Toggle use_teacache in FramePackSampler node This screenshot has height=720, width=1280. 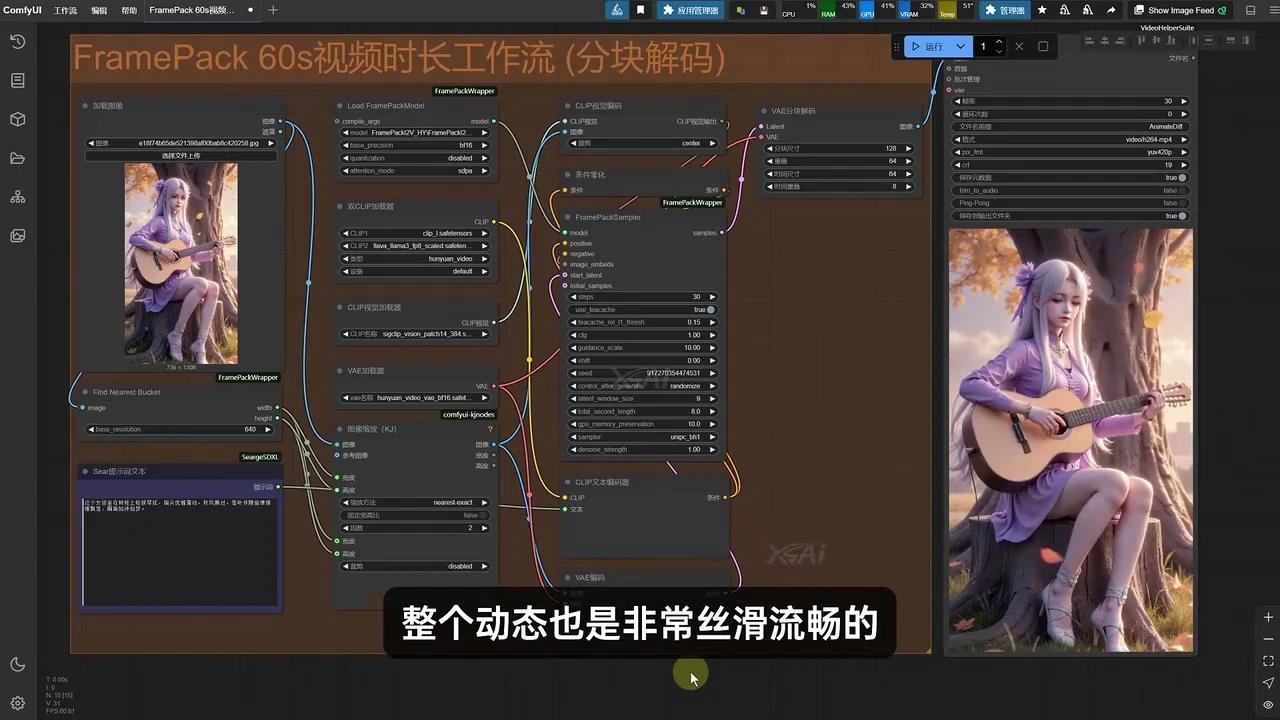709,310
